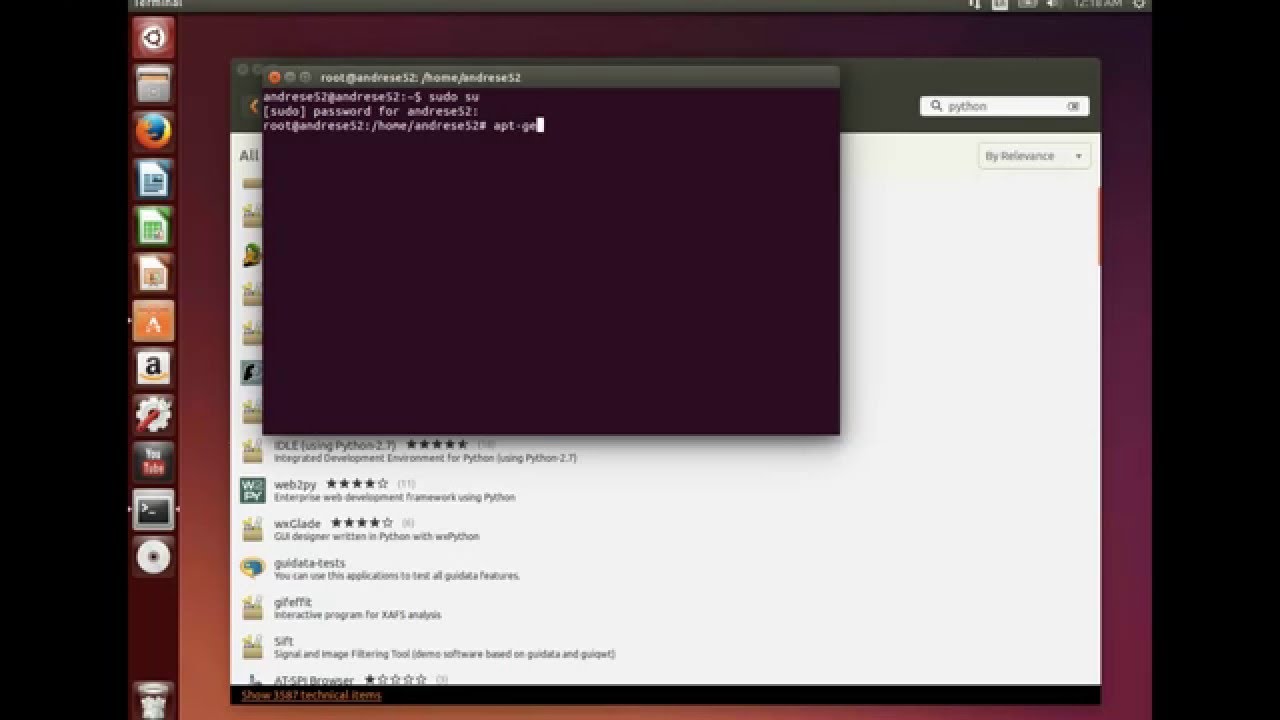Open the DVD disc icon in launcher
The image size is (1280, 720).
(x=153, y=557)
